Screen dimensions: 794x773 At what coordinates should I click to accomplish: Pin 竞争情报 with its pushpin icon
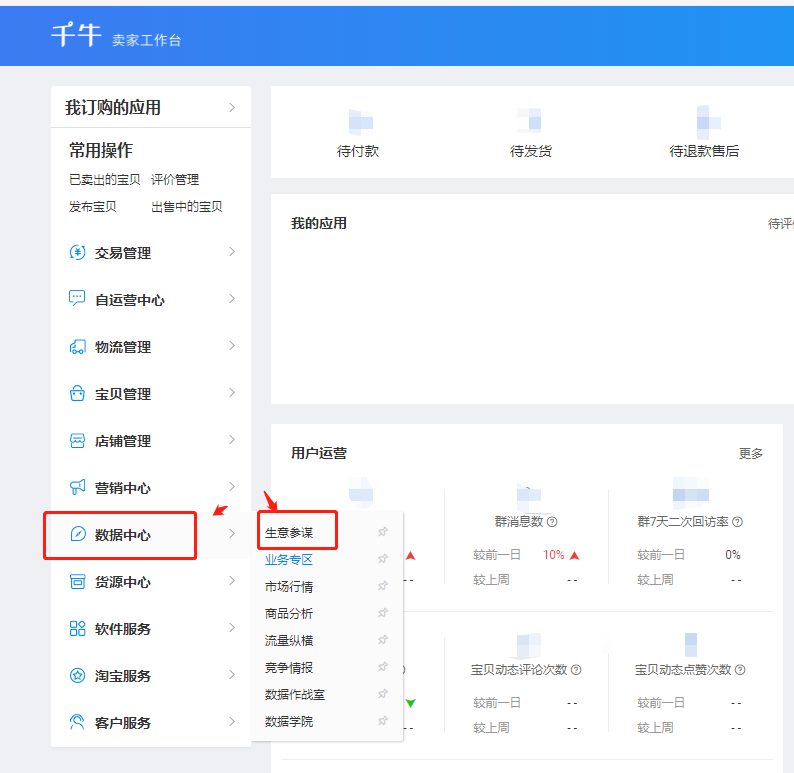pyautogui.click(x=383, y=667)
